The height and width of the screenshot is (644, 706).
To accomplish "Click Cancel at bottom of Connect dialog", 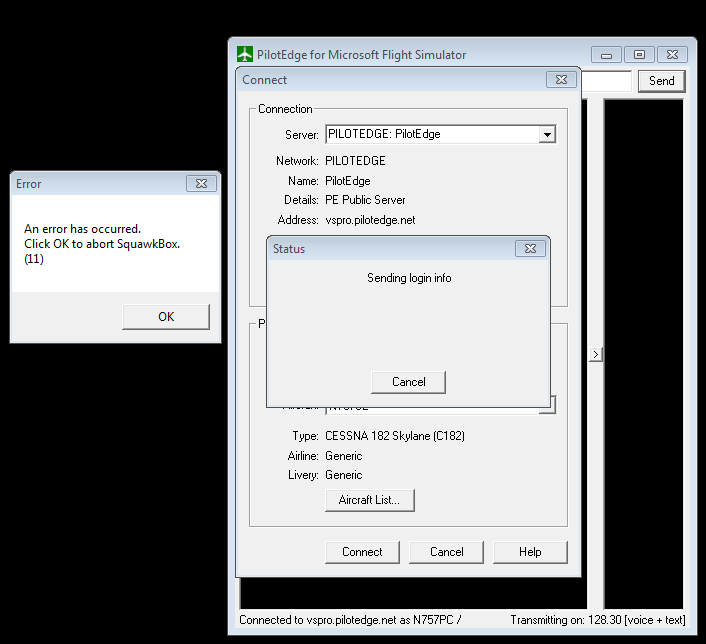I will pos(446,552).
